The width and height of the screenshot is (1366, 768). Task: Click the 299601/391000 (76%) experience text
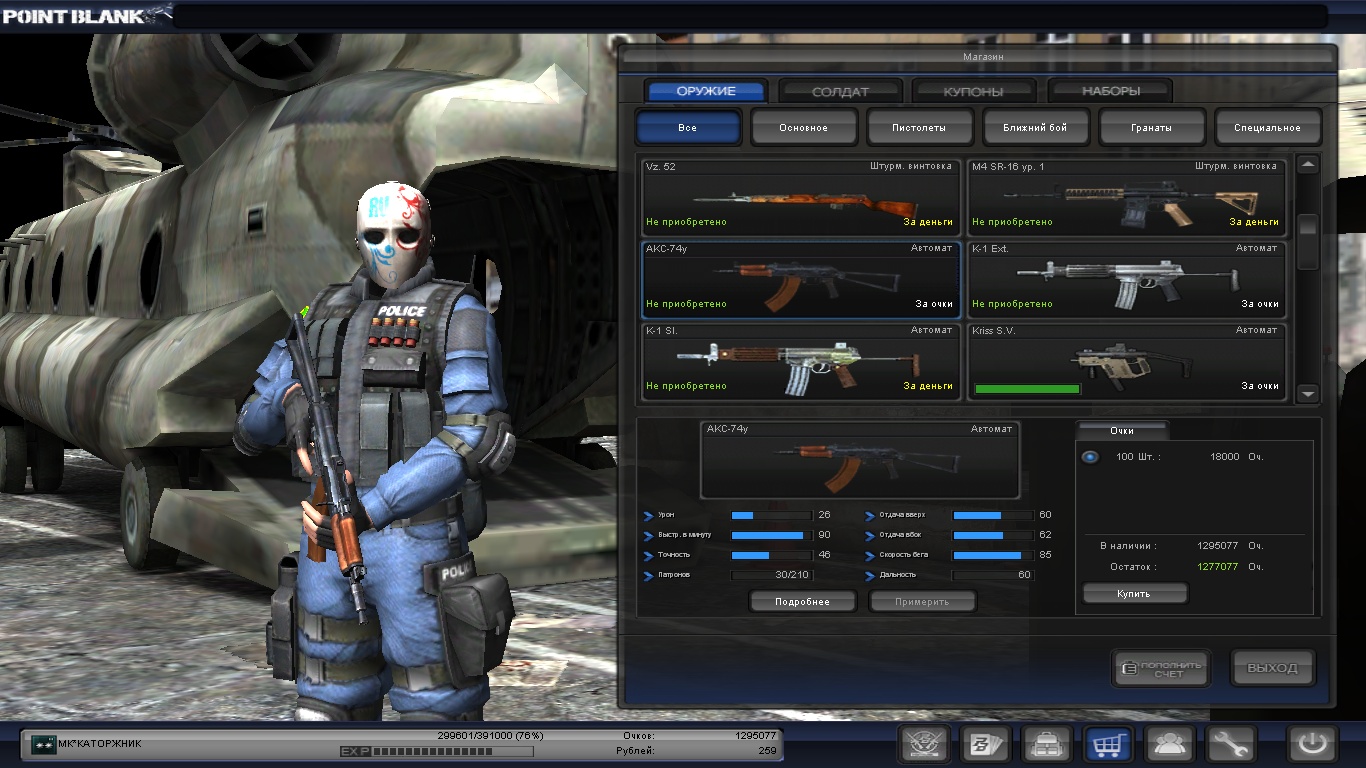[x=489, y=735]
